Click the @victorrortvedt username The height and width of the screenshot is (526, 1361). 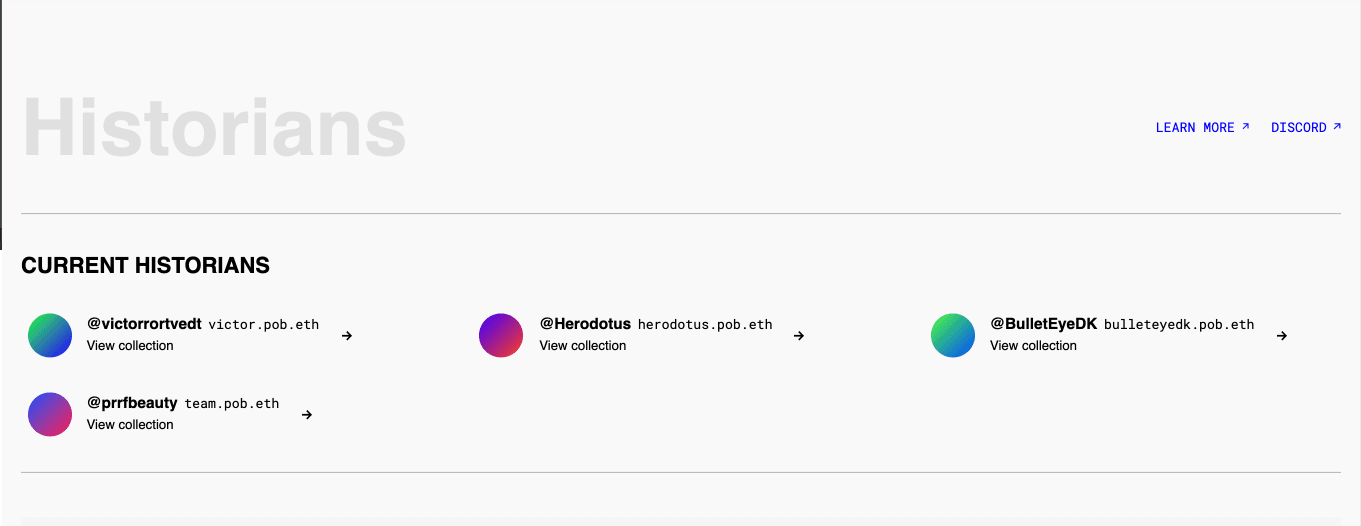pos(144,324)
